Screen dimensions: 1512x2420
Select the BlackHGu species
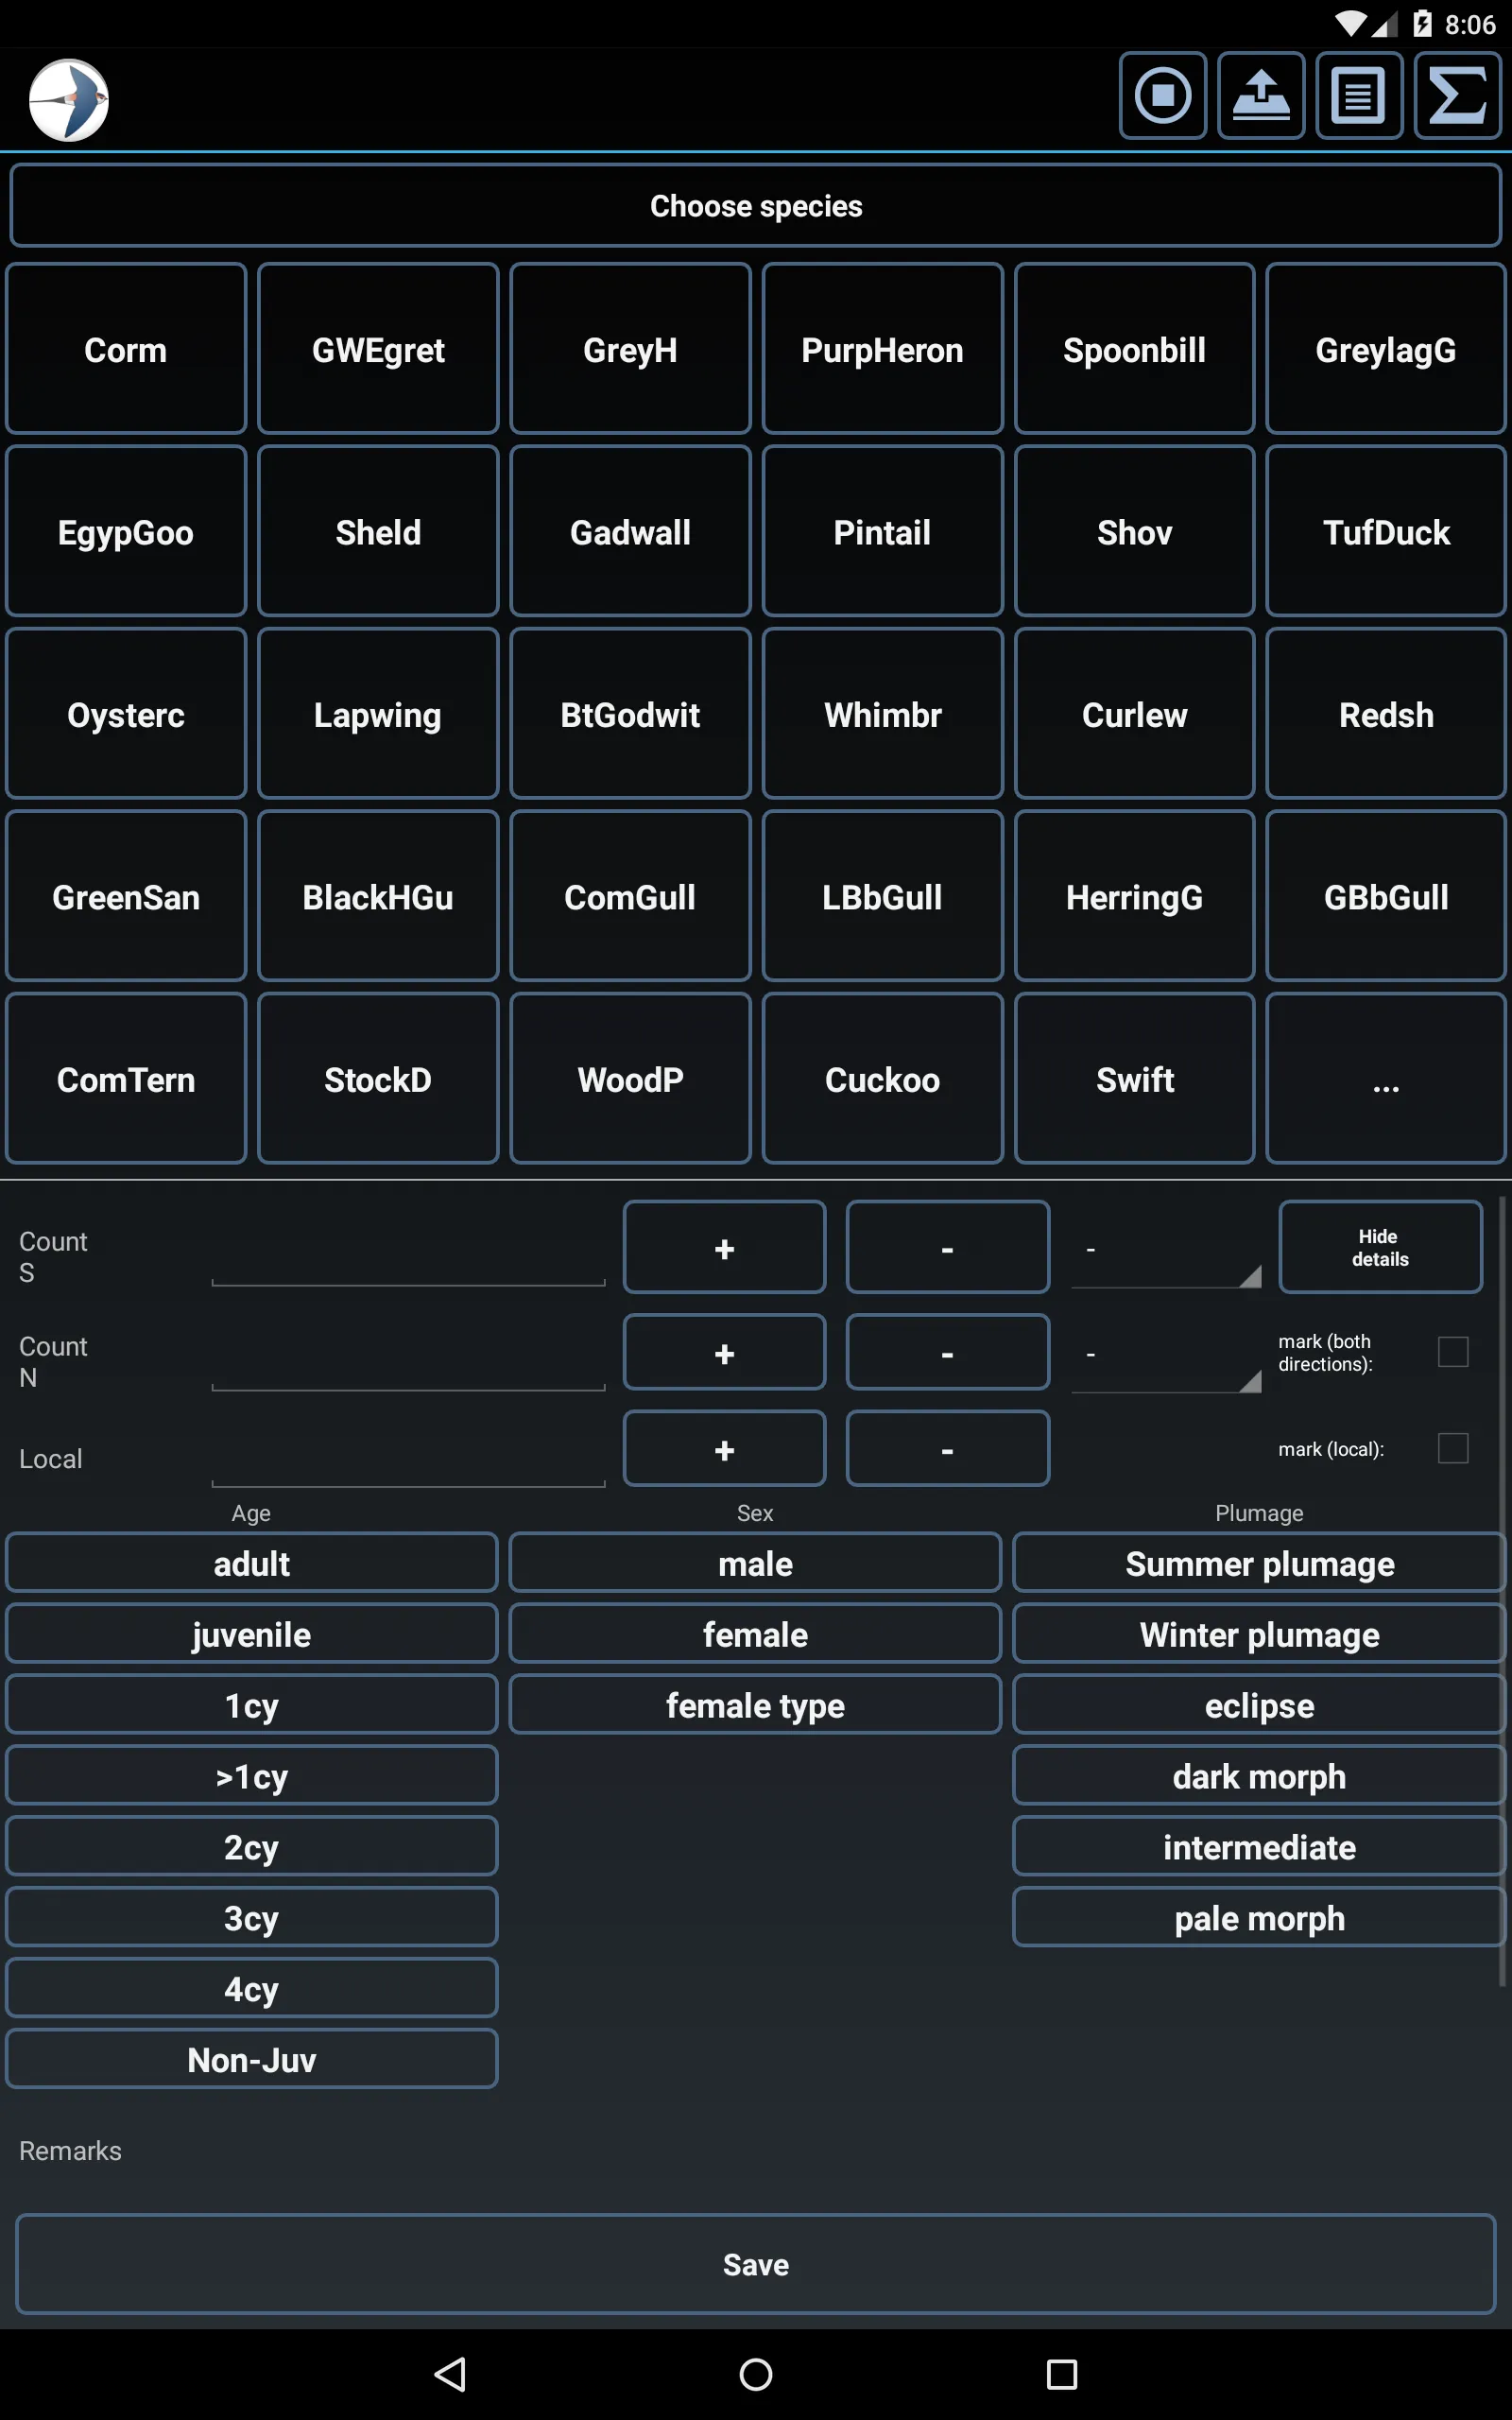point(378,896)
